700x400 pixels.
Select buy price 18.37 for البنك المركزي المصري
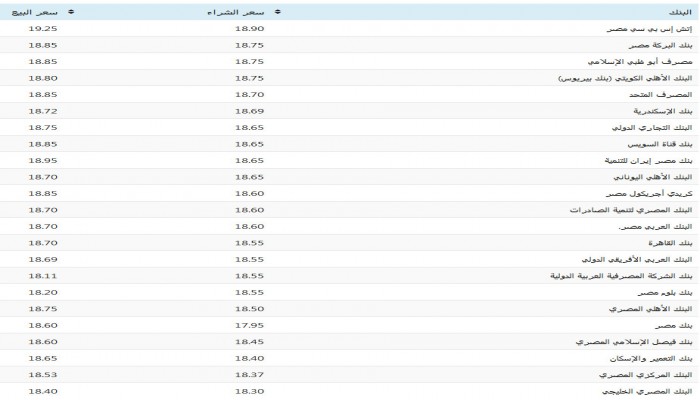250,375
